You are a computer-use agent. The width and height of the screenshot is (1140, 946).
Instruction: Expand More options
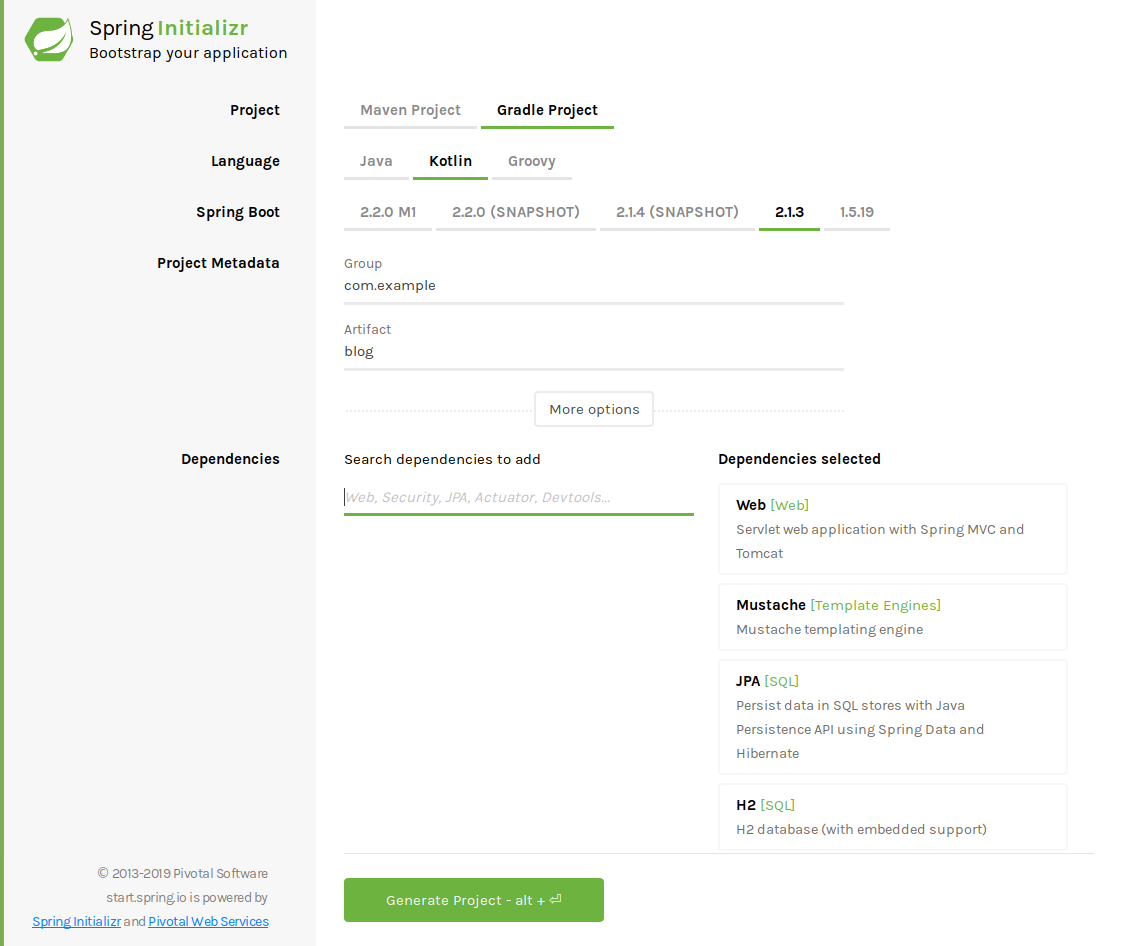(x=594, y=409)
